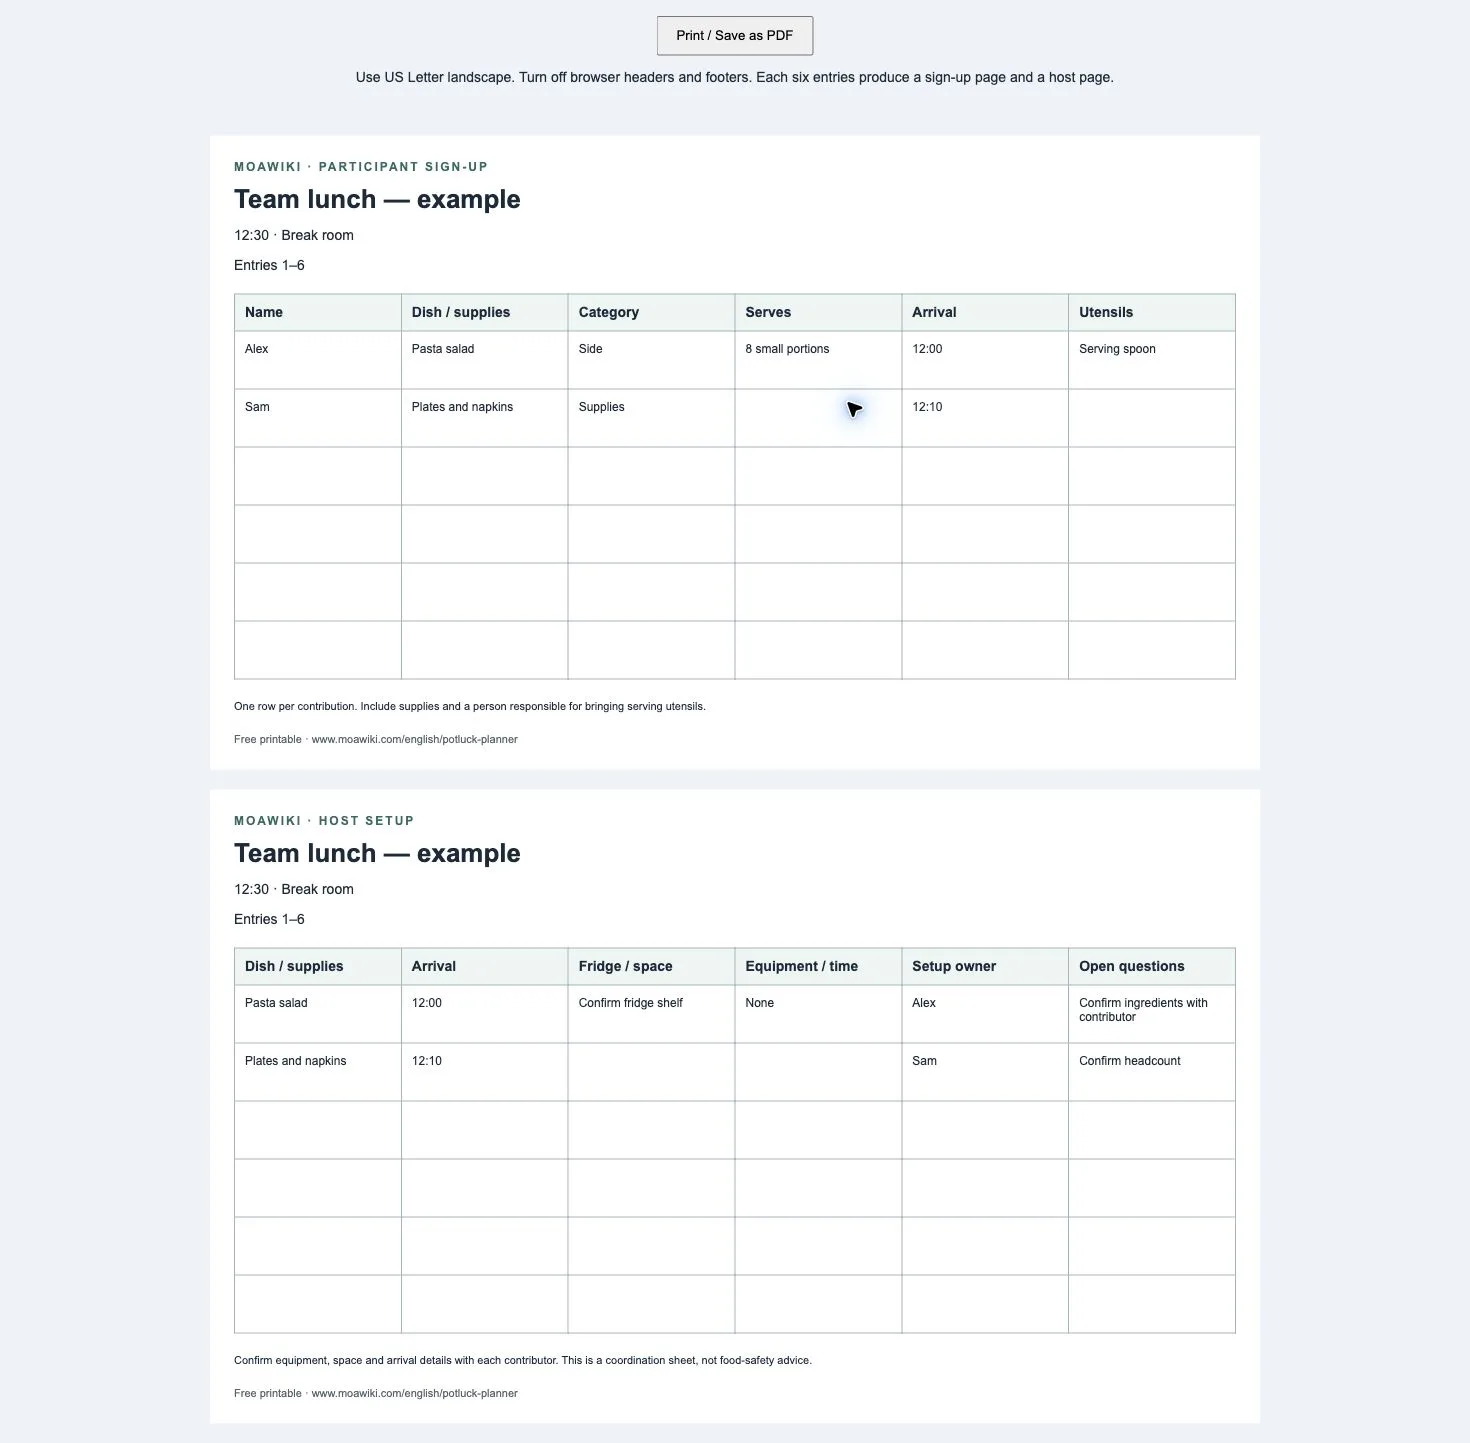Click the 'Utensils' column header

1152,312
